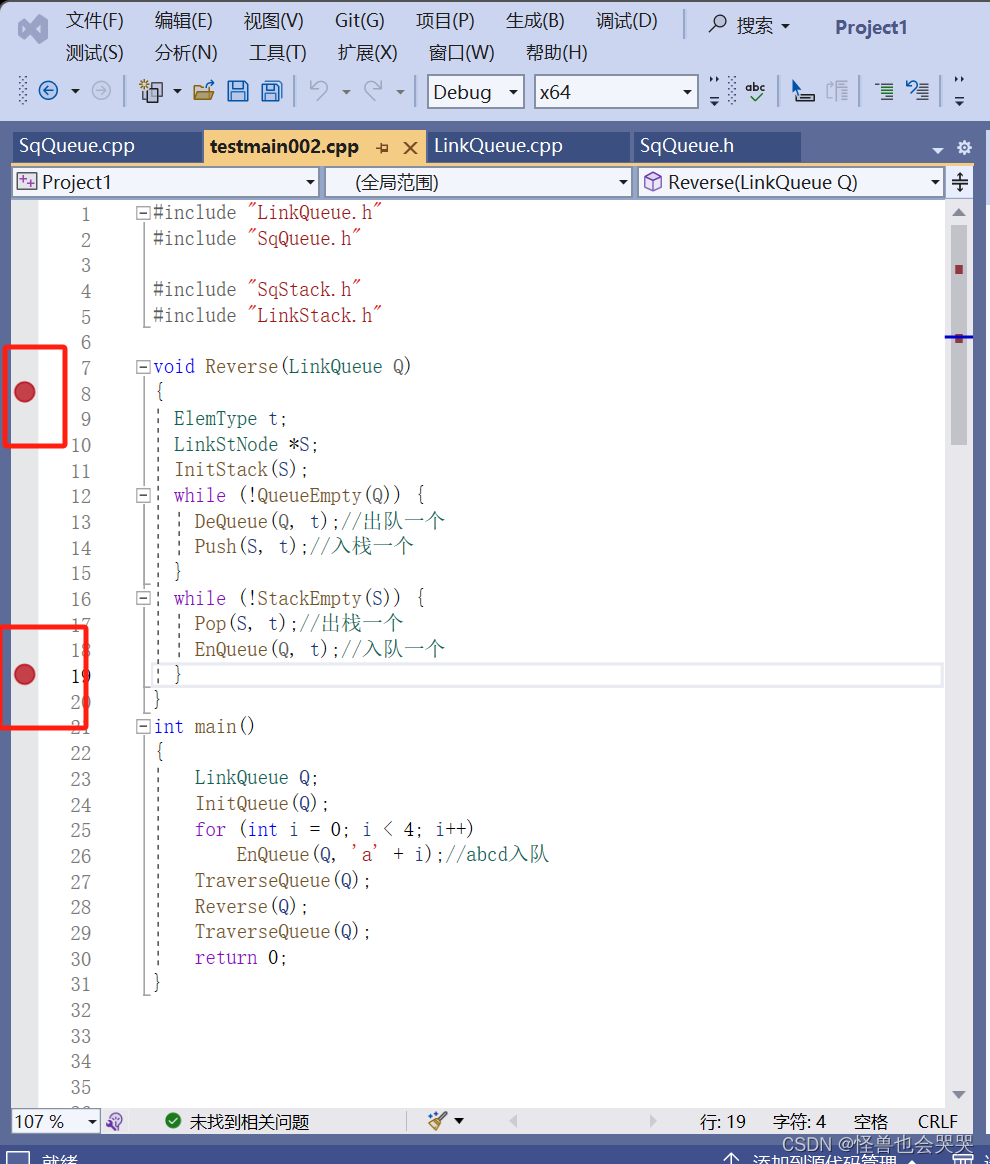
Task: Close the testmain002.cpp tab
Action: [x=410, y=148]
